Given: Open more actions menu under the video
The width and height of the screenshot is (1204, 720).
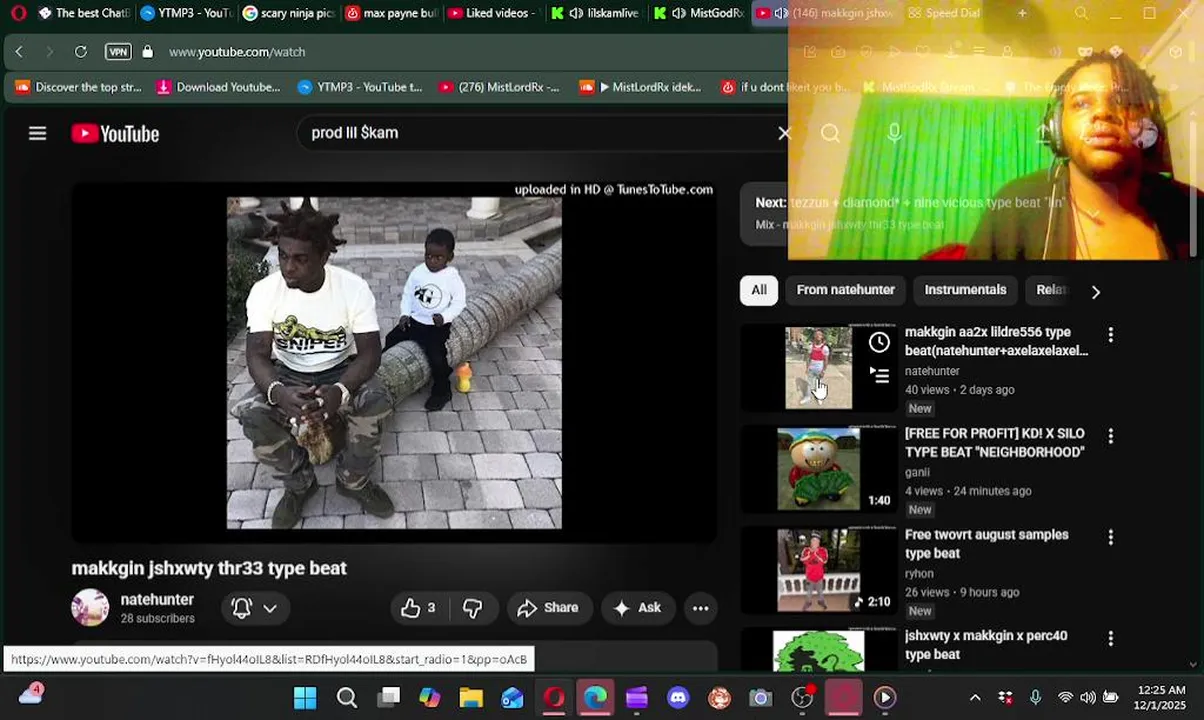Looking at the screenshot, I should click(x=700, y=608).
